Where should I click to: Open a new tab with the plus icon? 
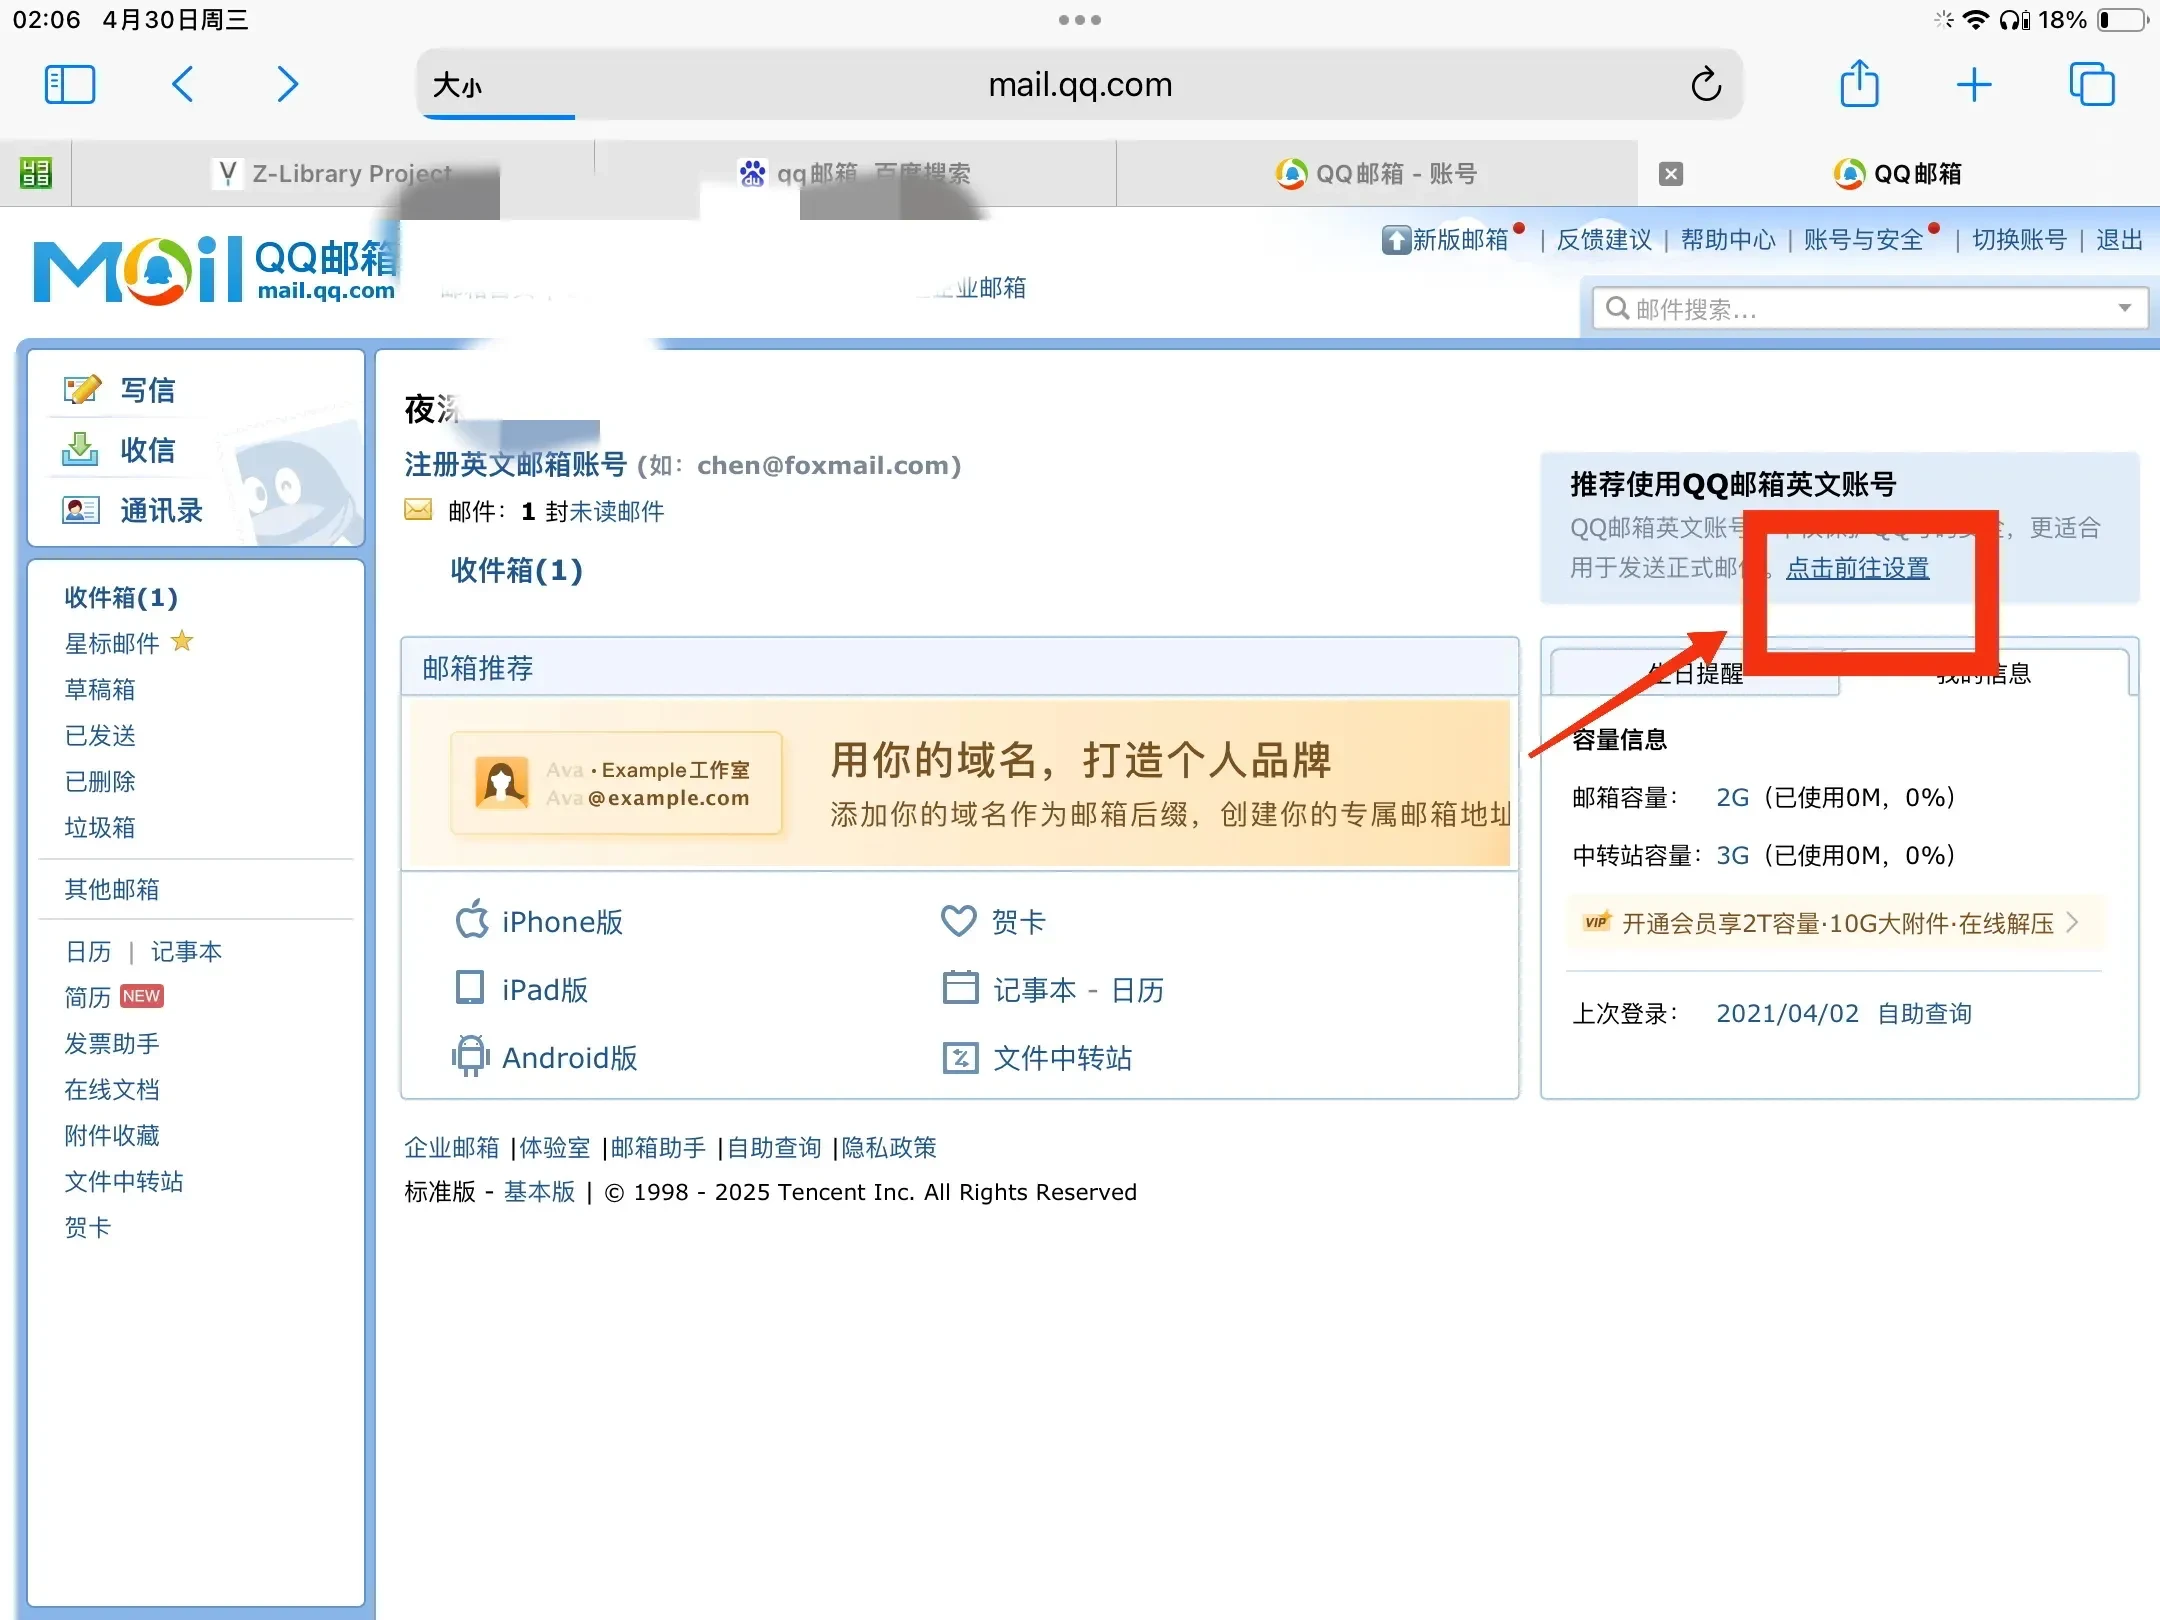pyautogui.click(x=1974, y=84)
